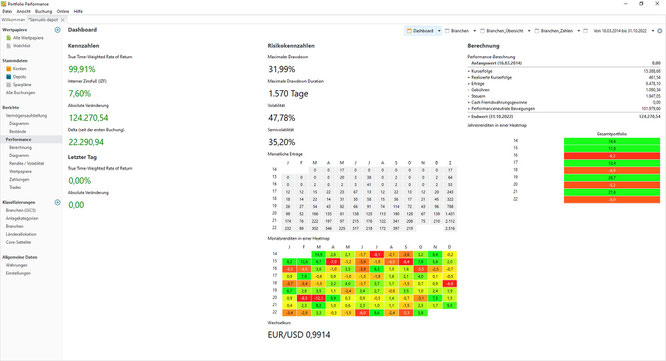This screenshot has height=361, width=666.
Task: Click the plus icon next to Klassifizierungen
Action: tap(57, 202)
